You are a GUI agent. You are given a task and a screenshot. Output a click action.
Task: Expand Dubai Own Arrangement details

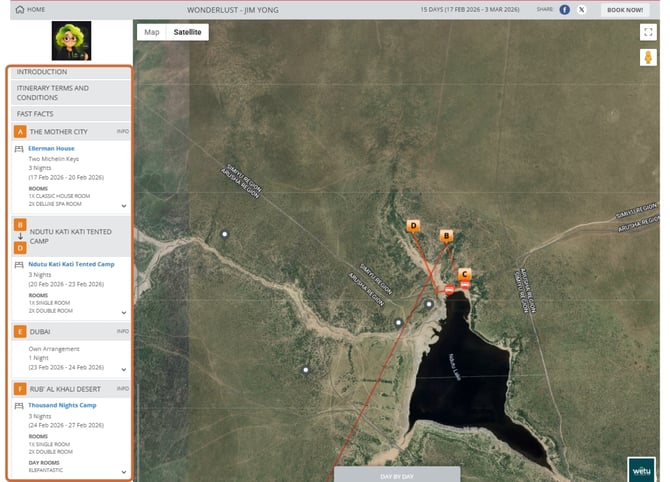coord(124,369)
